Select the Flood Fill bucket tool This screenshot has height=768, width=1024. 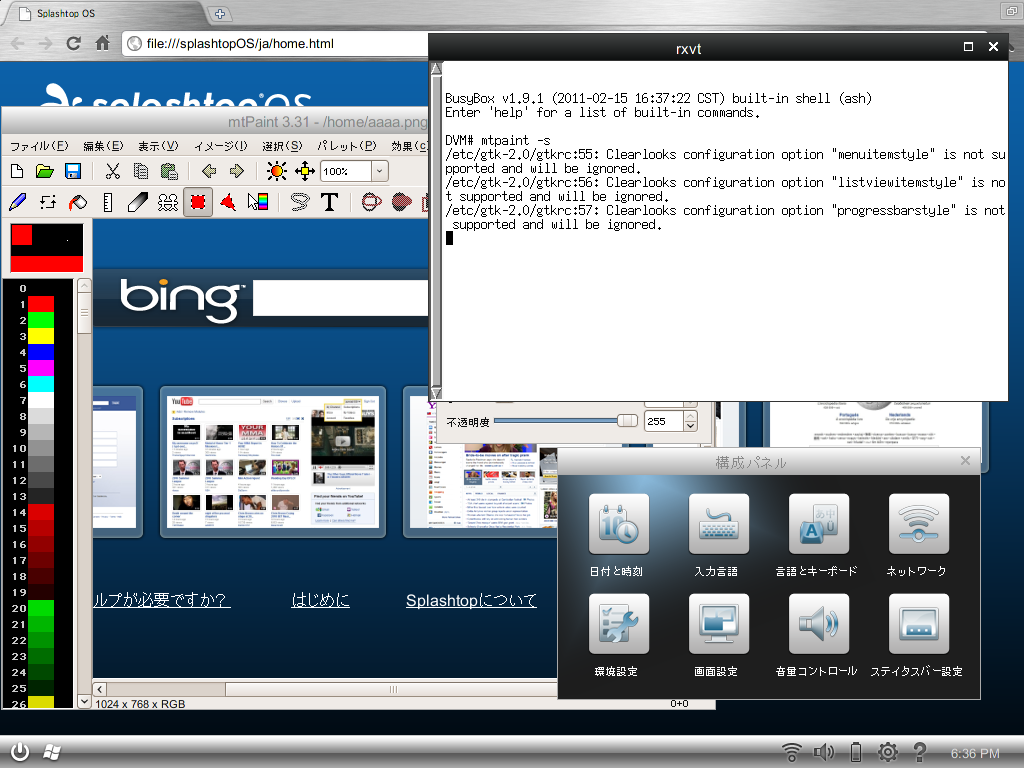pyautogui.click(x=77, y=202)
